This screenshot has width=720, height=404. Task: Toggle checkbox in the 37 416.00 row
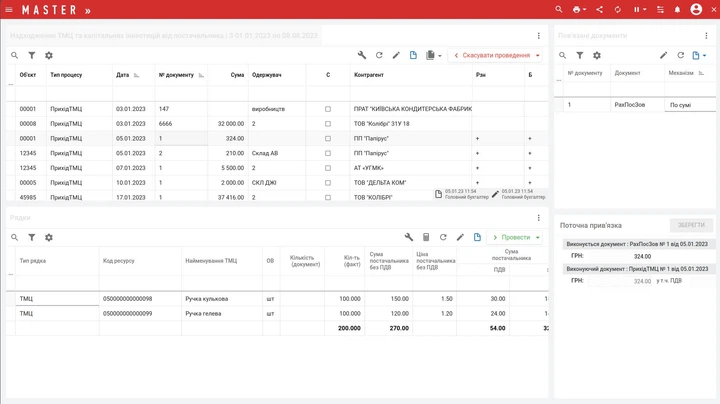[x=328, y=197]
